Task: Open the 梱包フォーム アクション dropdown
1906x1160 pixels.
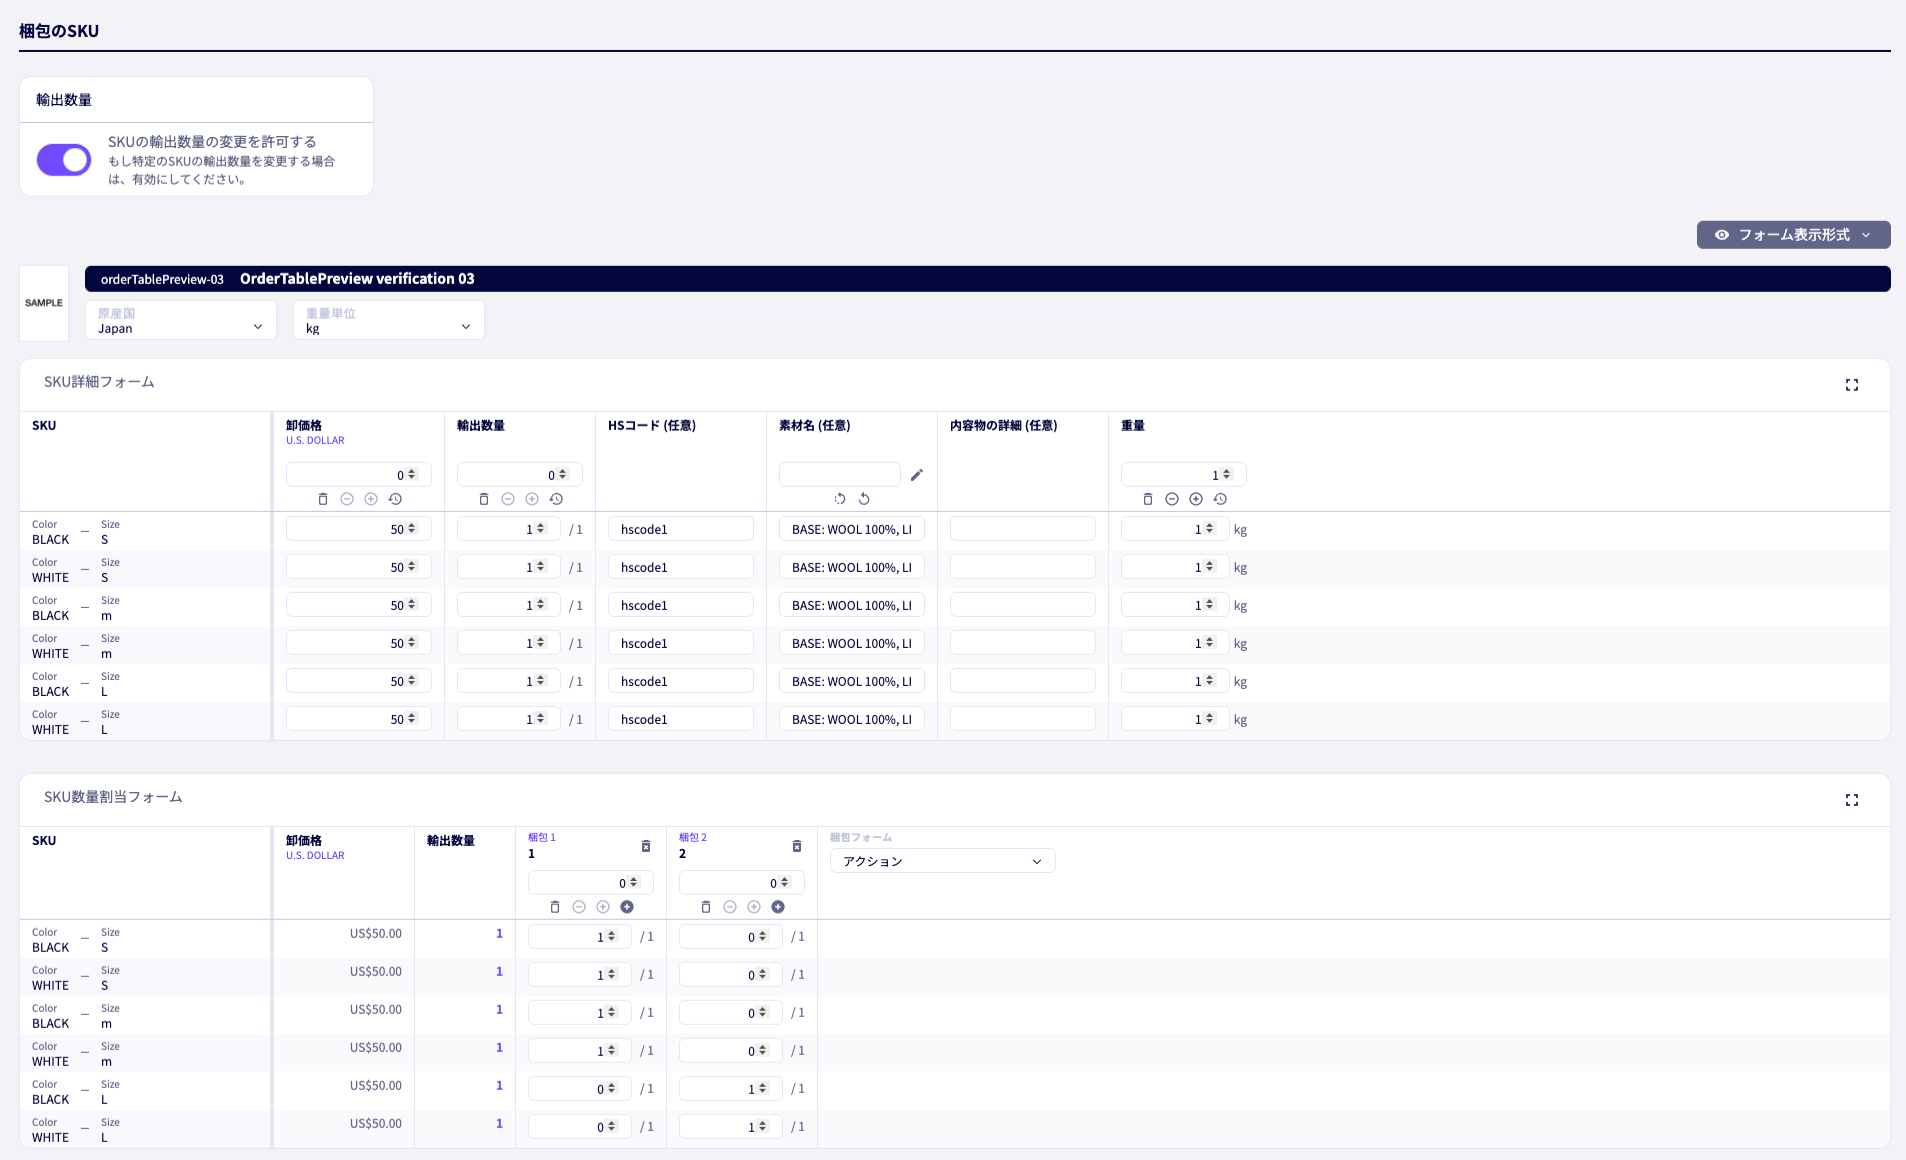Action: (942, 861)
